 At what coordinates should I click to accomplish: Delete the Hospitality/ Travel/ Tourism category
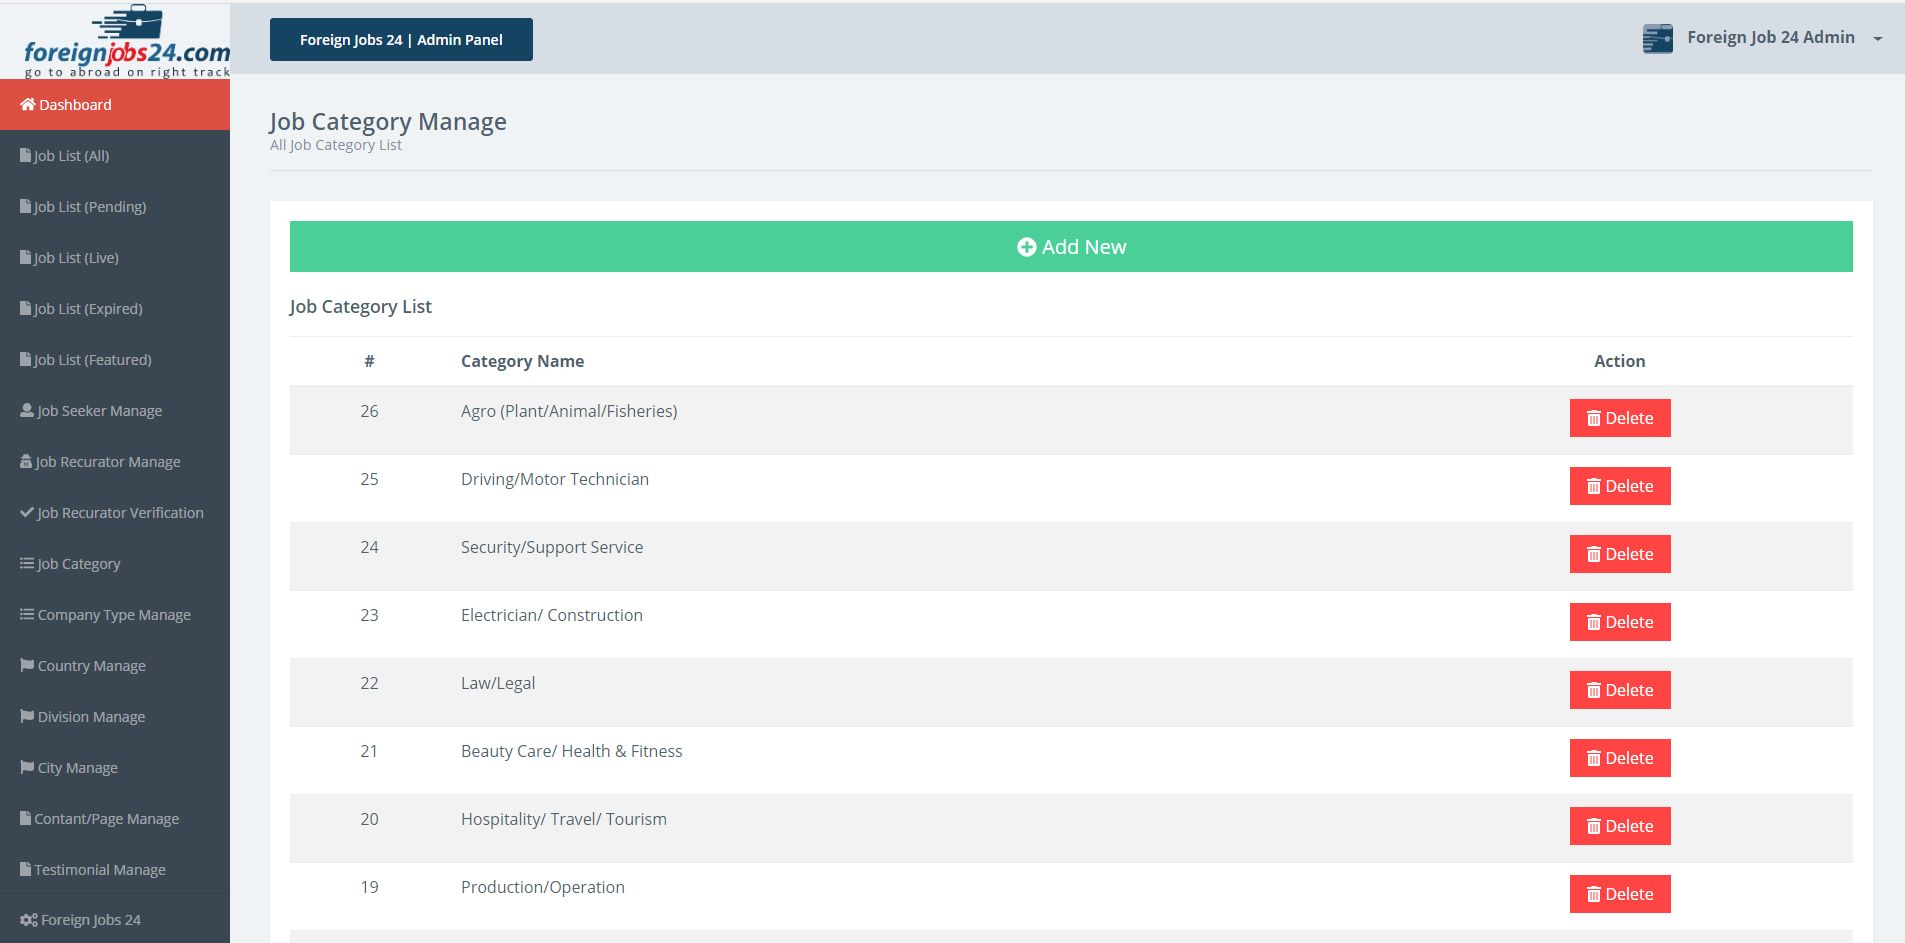click(x=1620, y=826)
